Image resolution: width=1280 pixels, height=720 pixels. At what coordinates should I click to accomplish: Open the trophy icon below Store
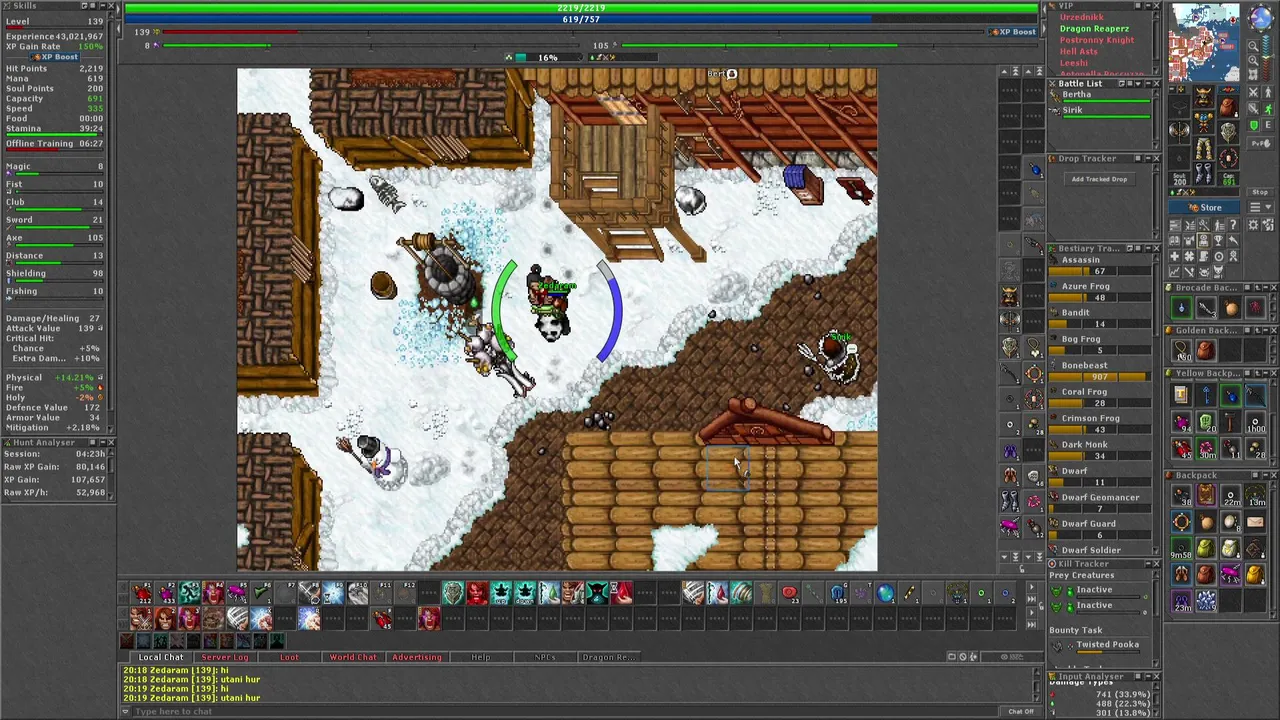tap(1218, 241)
